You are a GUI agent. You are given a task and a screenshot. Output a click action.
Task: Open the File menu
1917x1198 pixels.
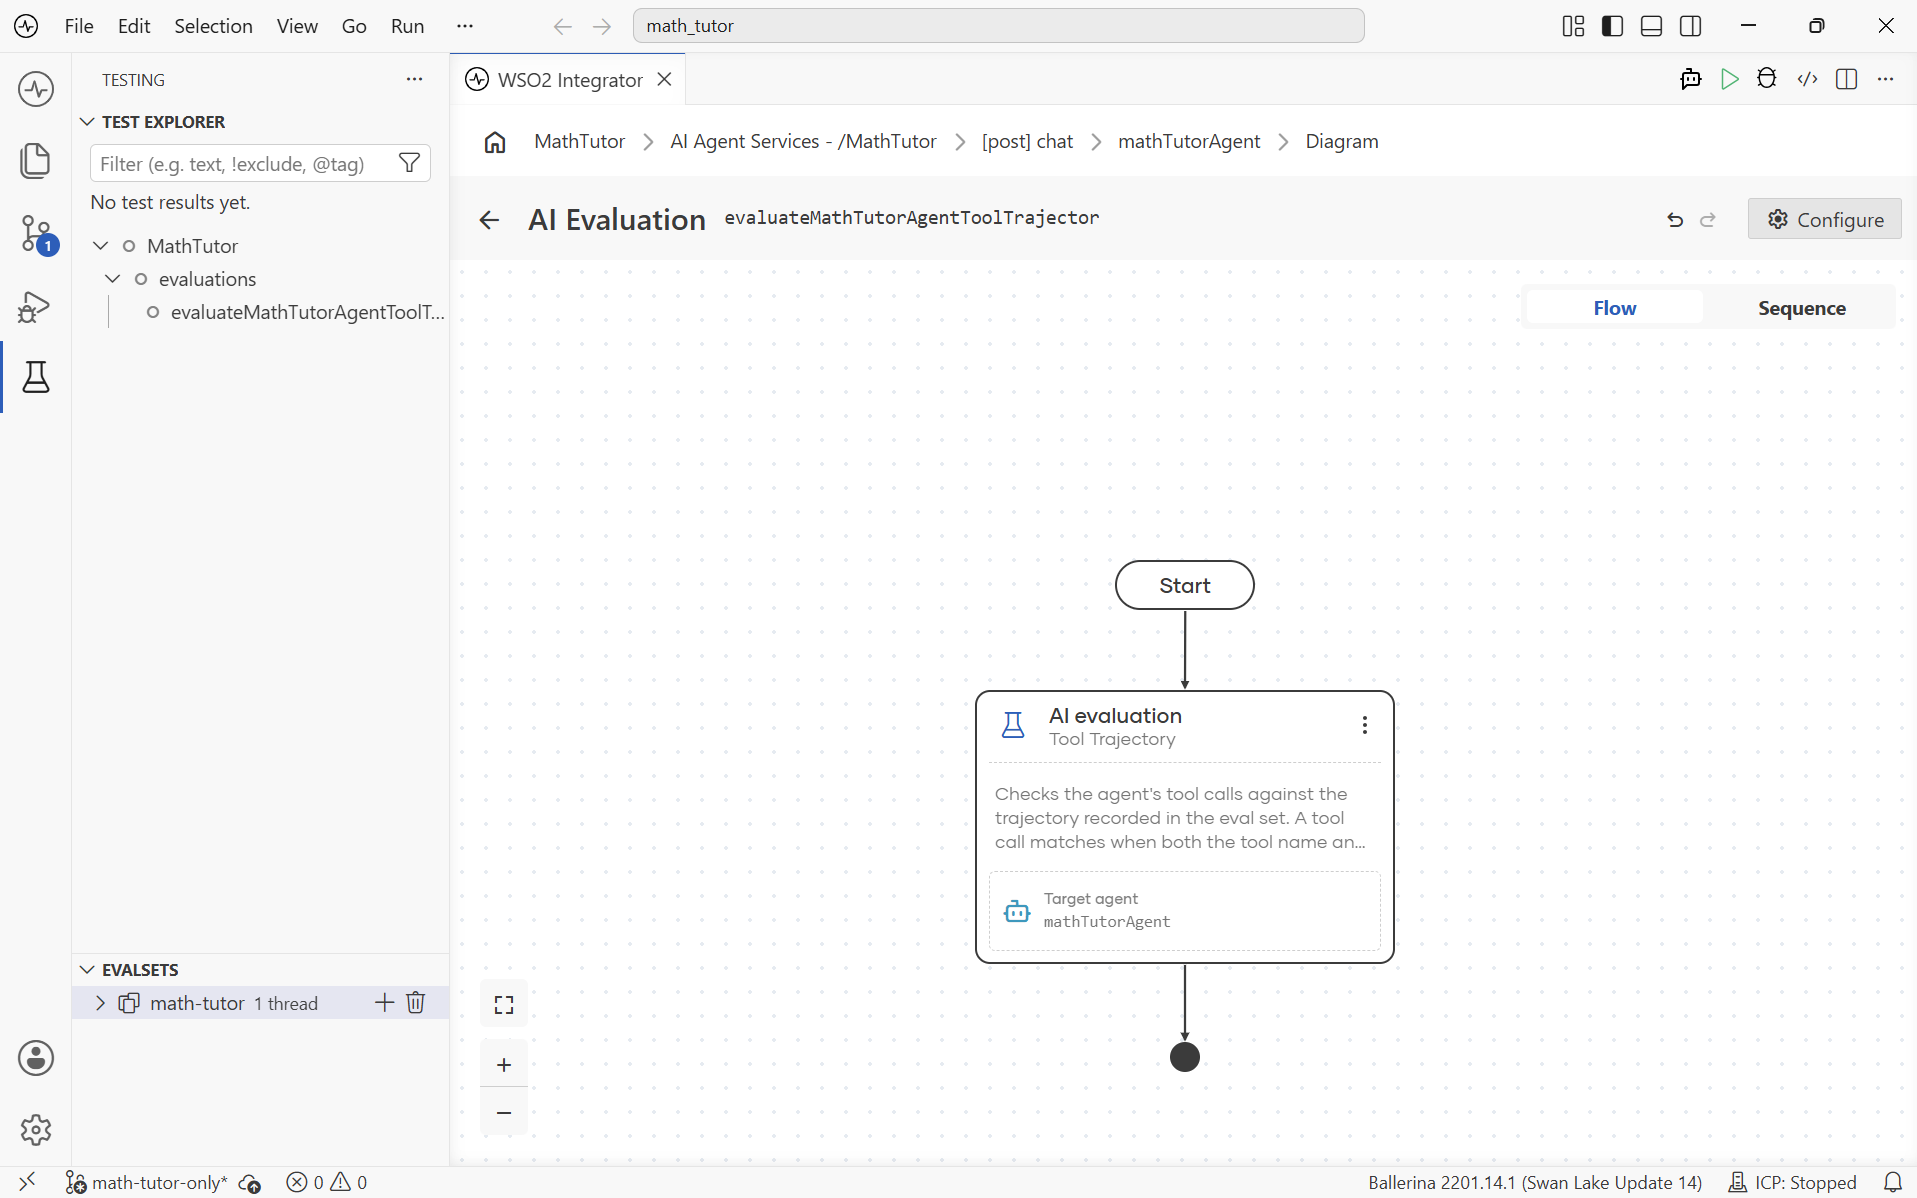79,26
